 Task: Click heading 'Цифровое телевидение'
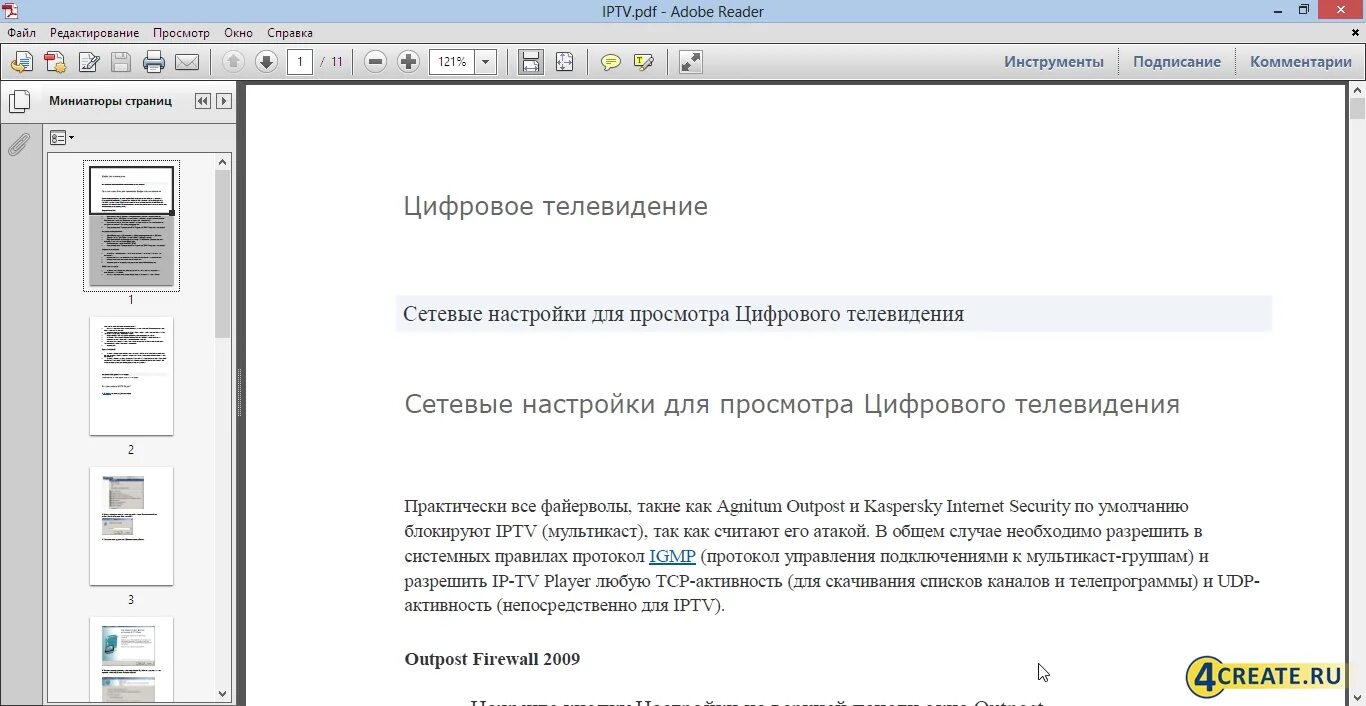(555, 207)
